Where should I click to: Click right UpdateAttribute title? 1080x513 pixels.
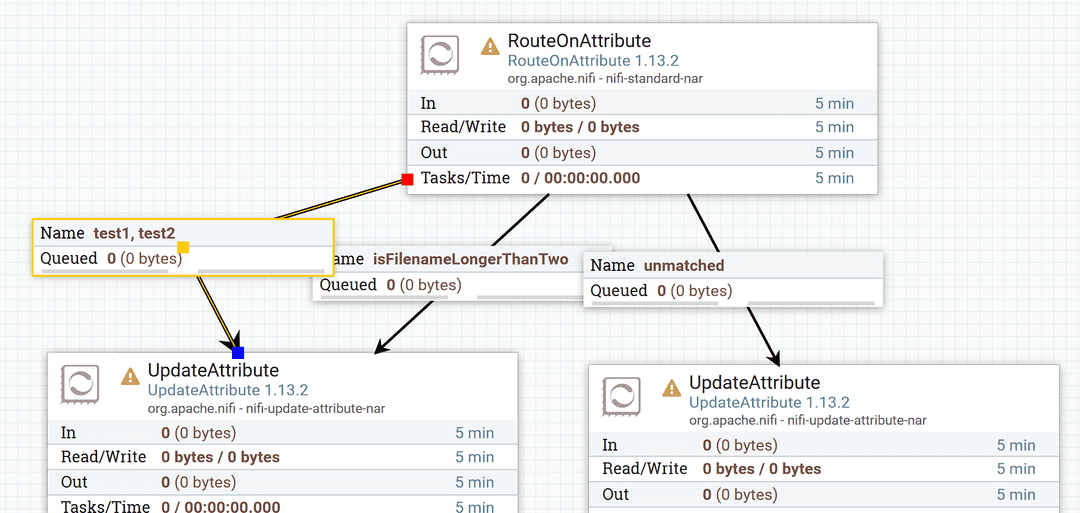[755, 382]
